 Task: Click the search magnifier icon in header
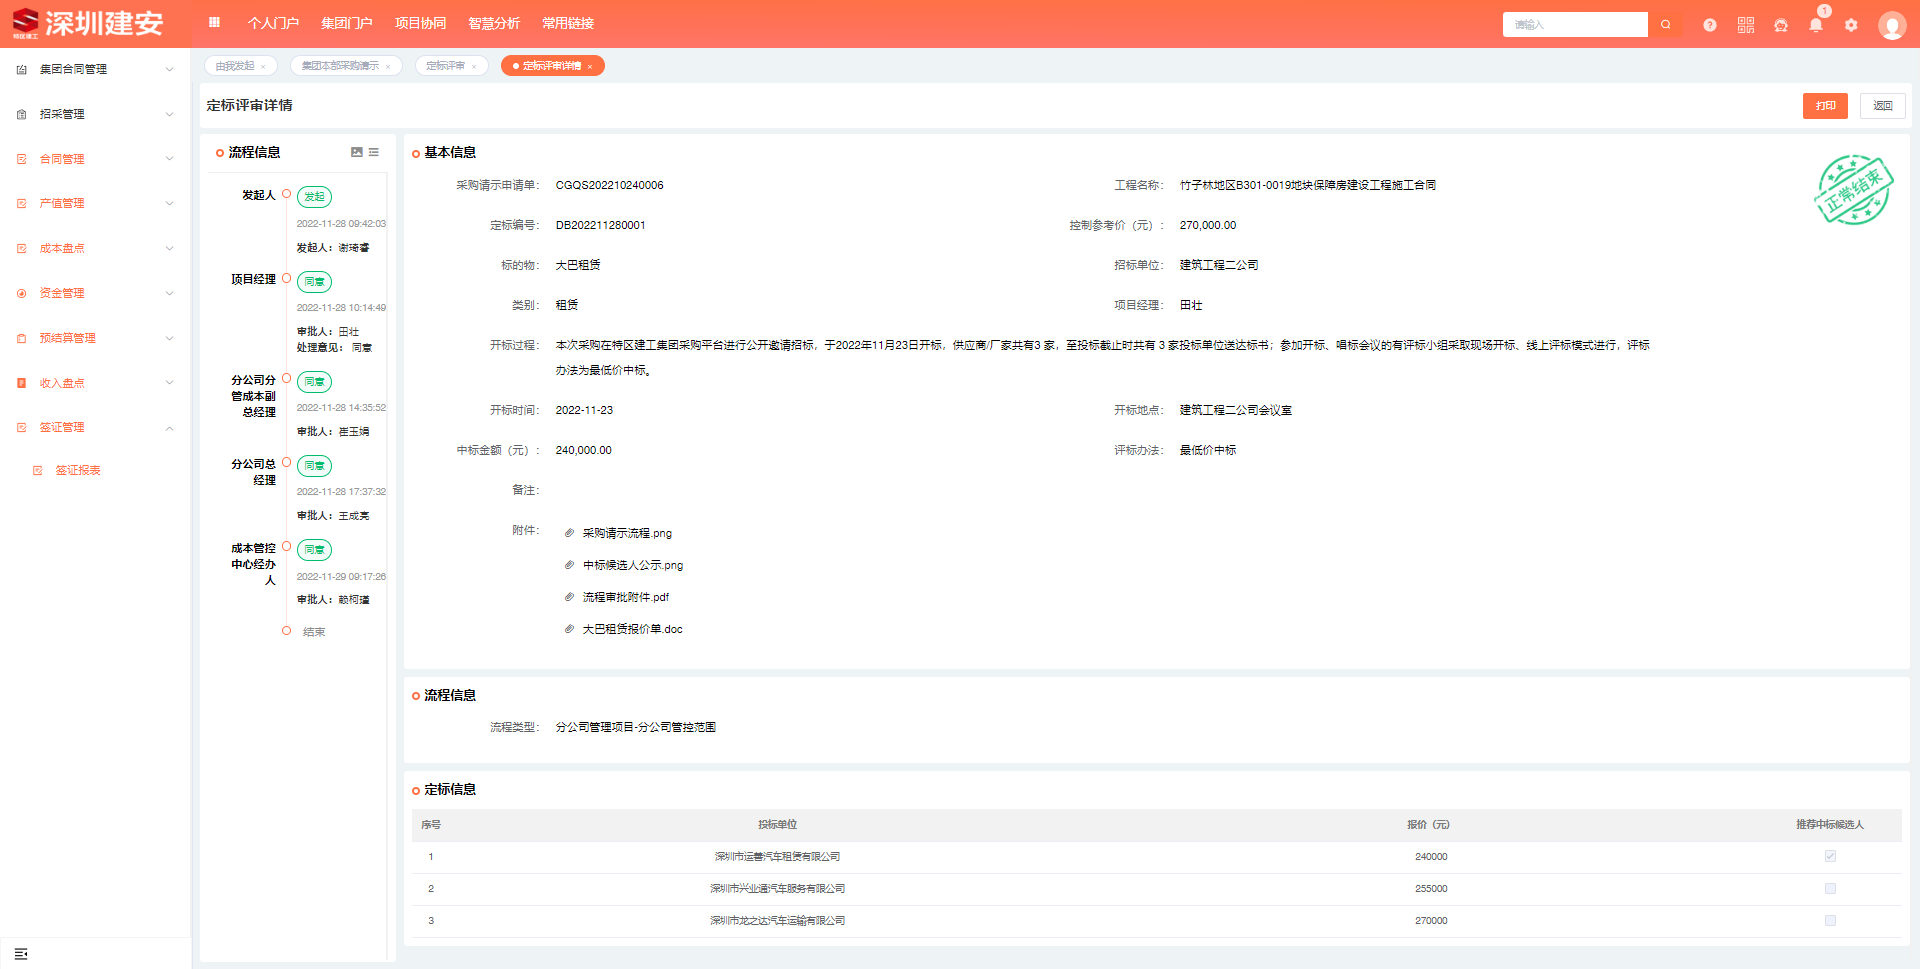click(1665, 25)
